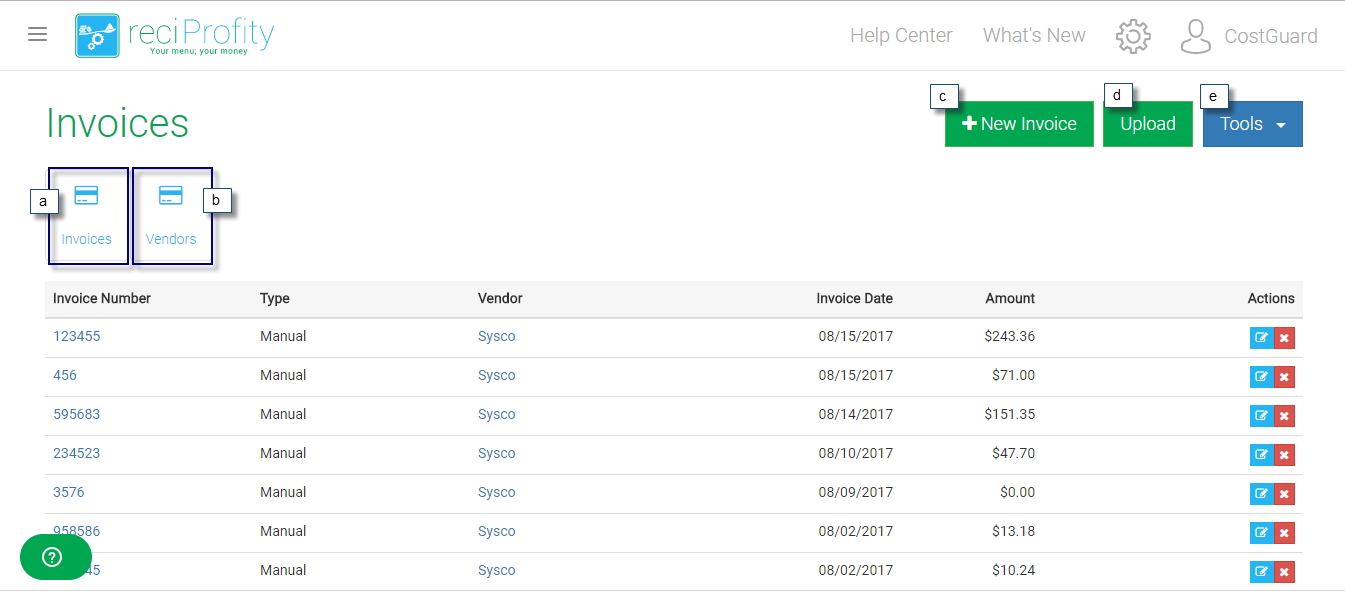The width and height of the screenshot is (1345, 591).
Task: Open the Help Center link
Action: 901,36
